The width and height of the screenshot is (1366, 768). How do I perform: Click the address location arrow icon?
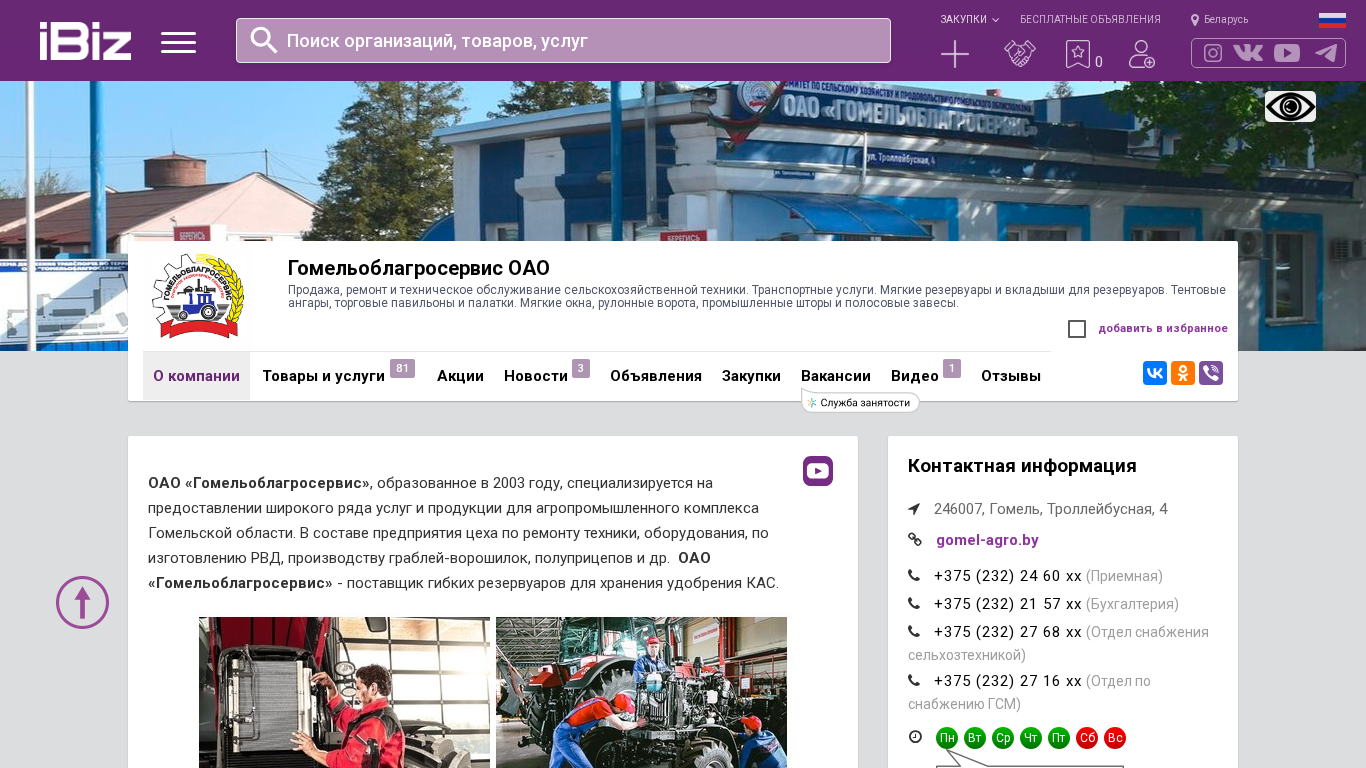click(914, 509)
